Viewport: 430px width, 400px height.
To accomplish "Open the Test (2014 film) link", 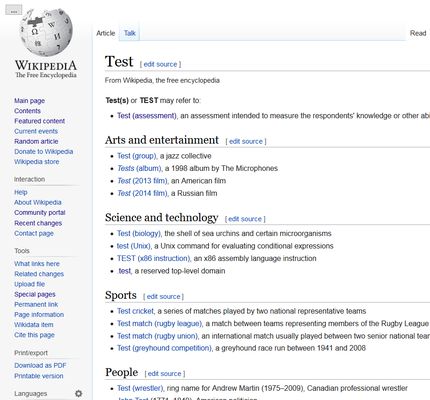I will click(x=142, y=193).
